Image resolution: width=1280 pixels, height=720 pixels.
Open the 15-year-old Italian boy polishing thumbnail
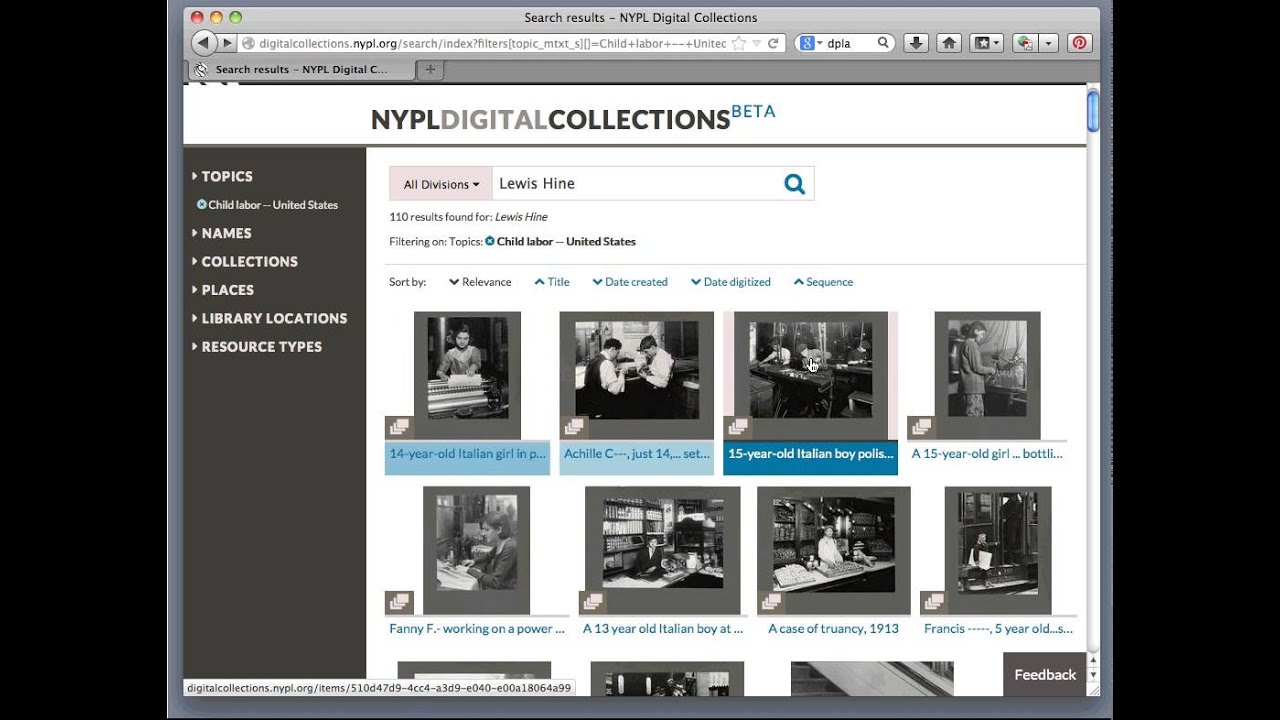click(x=810, y=375)
